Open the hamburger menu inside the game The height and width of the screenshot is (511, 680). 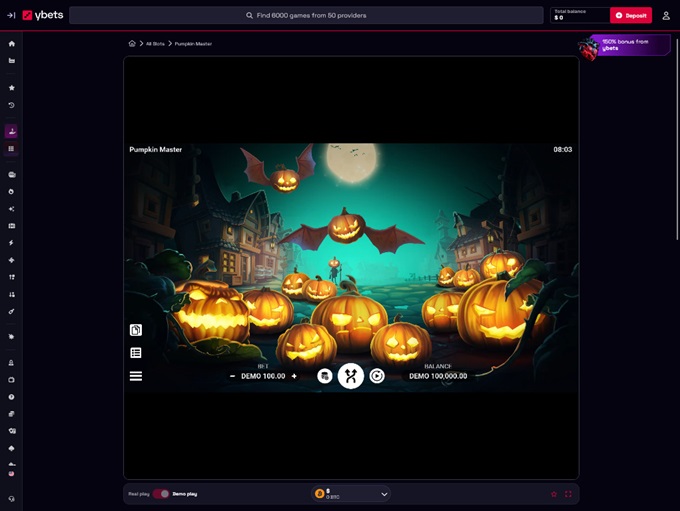[136, 376]
